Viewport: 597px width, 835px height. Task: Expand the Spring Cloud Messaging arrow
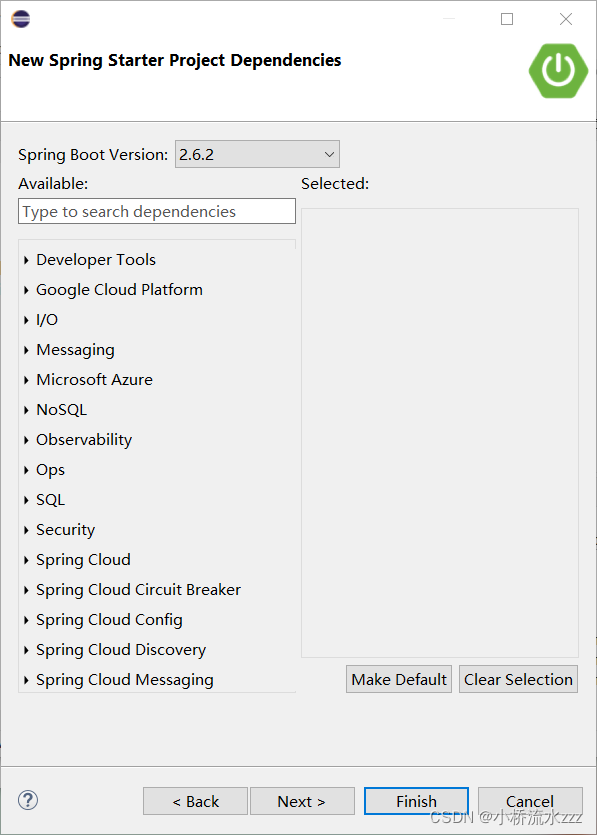26,680
